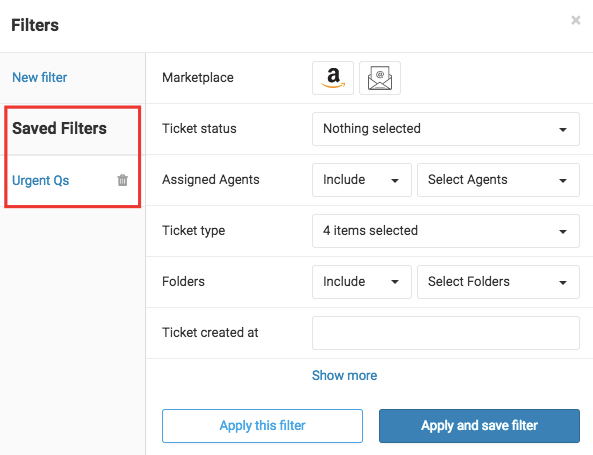Toggle the Amazon marketplace icon

coord(333,78)
